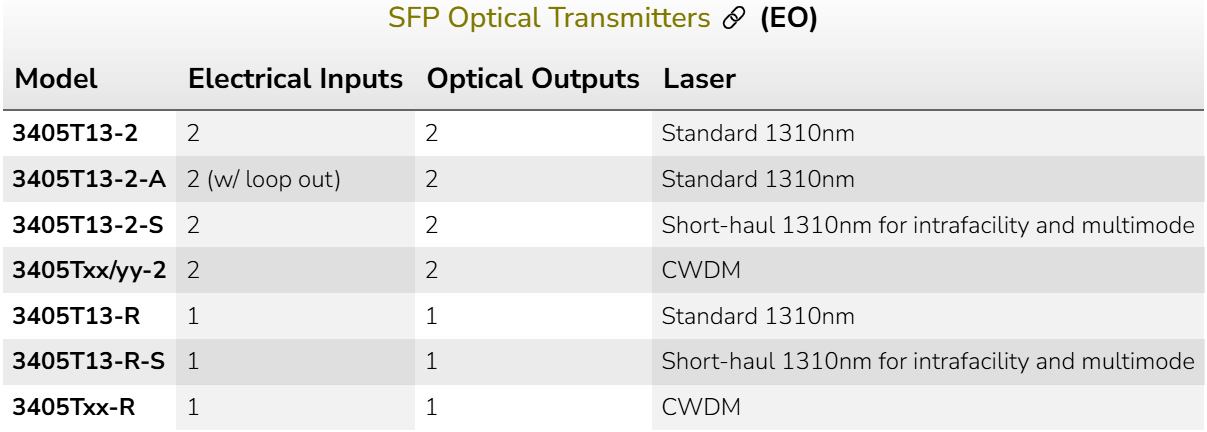Screen dimensions: 1207x432
Task: Select model 3405T13-2 in the table
Action: (x=75, y=134)
